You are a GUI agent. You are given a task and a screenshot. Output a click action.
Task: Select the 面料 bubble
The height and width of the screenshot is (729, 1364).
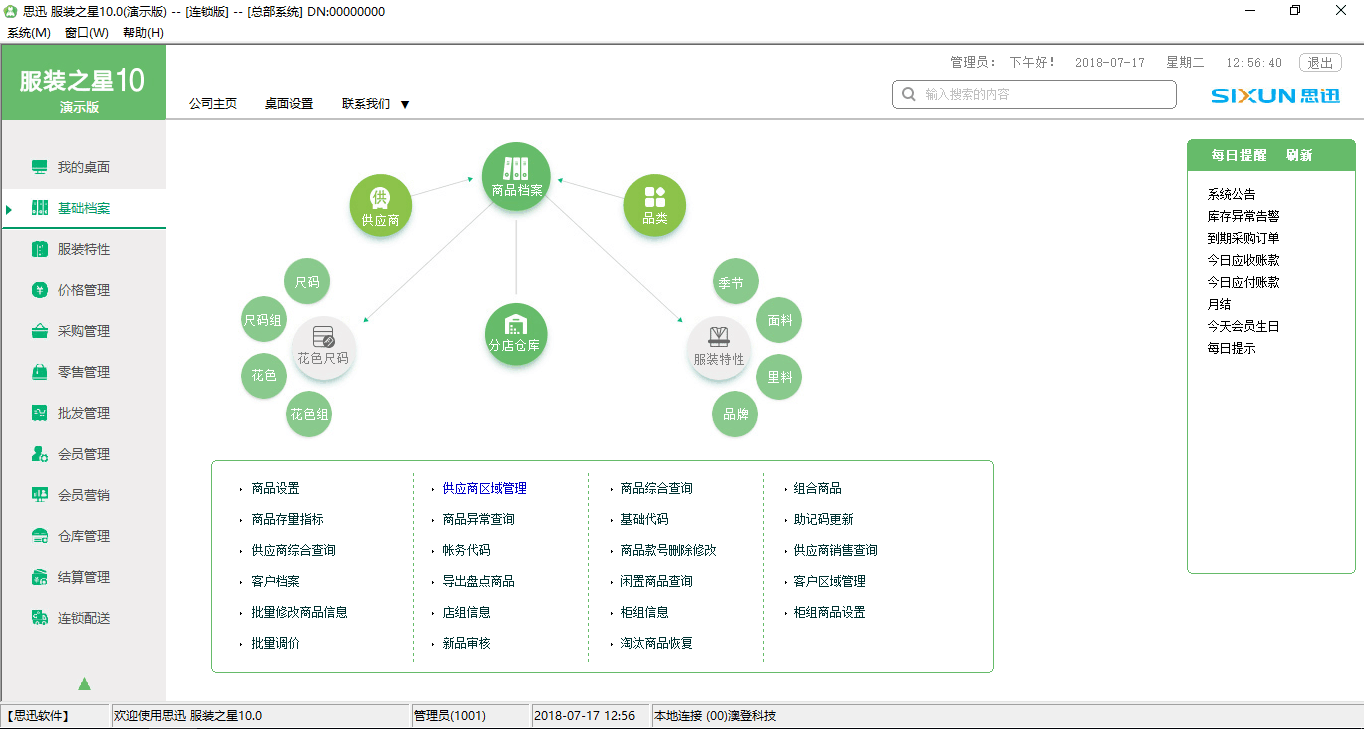pyautogui.click(x=779, y=320)
